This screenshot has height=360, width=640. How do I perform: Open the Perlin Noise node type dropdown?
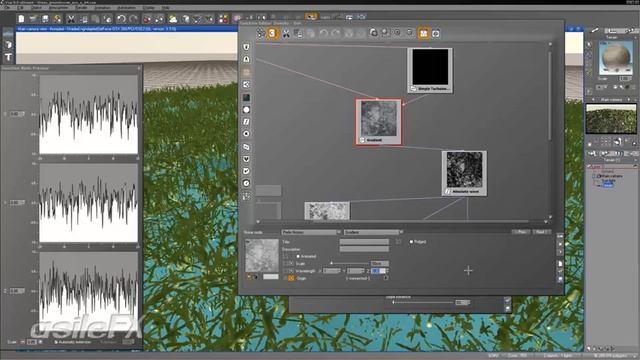[x=311, y=232]
